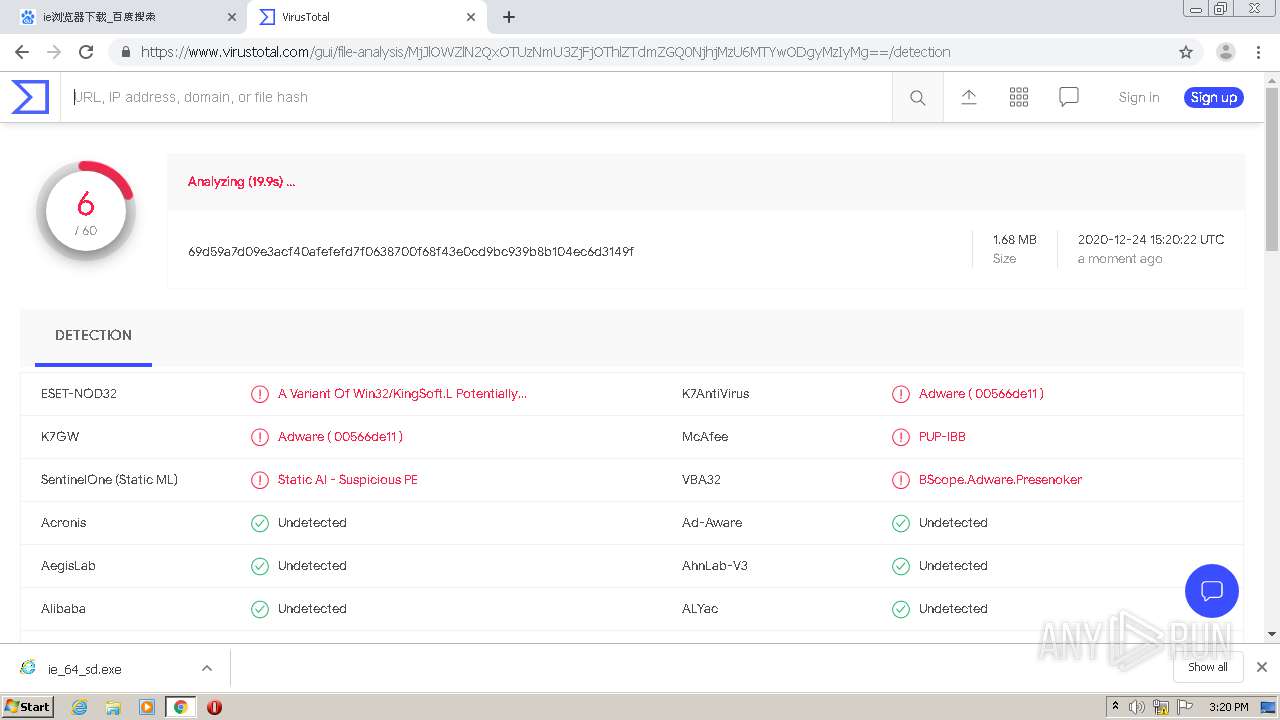Image resolution: width=1280 pixels, height=720 pixels.
Task: Select the VirusTotal browser tab
Action: (366, 17)
